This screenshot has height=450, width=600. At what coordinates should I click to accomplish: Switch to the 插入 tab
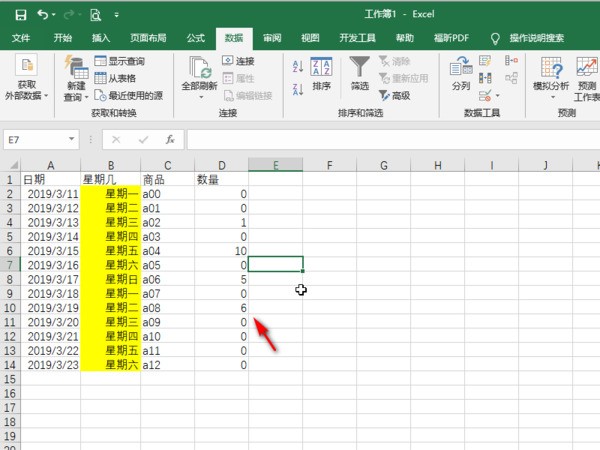point(101,38)
